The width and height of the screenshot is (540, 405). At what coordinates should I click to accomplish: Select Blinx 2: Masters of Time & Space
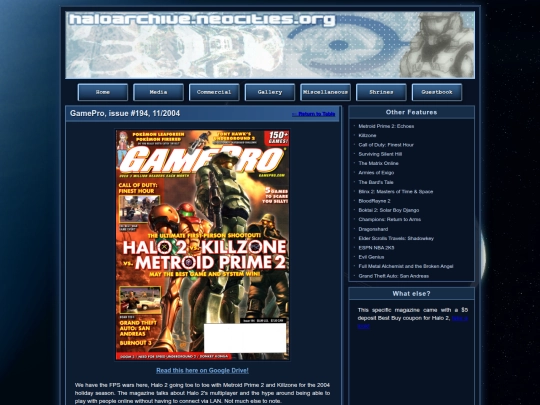pyautogui.click(x=396, y=191)
